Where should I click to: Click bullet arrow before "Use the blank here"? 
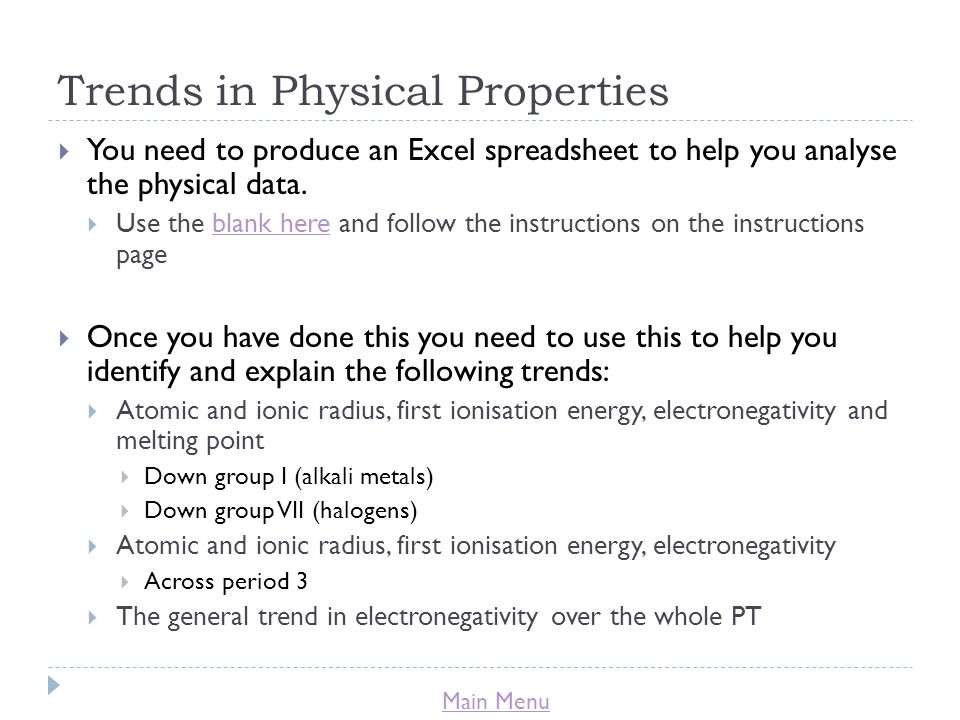pyautogui.click(x=92, y=225)
